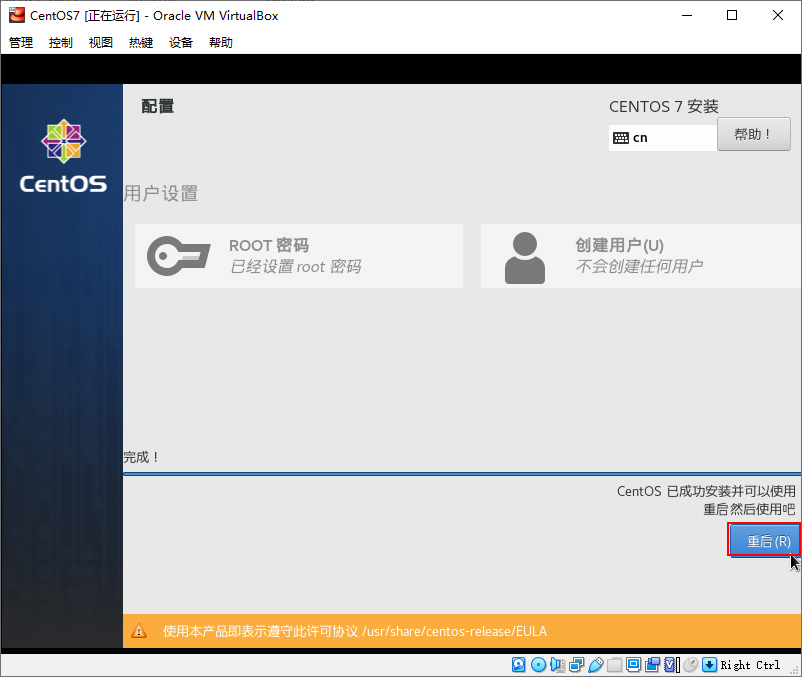Open the ROOT 密码 settings entry
This screenshot has height=678, width=802.
point(298,256)
